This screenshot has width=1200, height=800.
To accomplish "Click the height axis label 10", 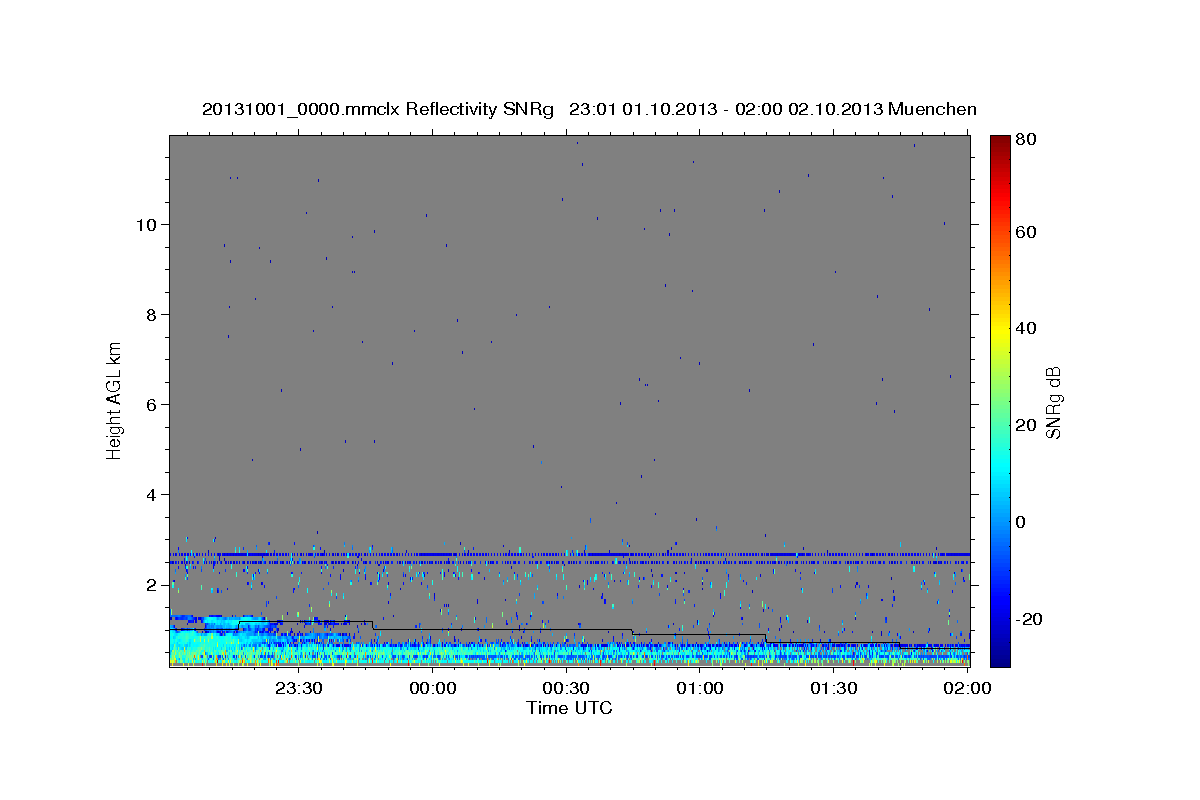I will pyautogui.click(x=146, y=224).
